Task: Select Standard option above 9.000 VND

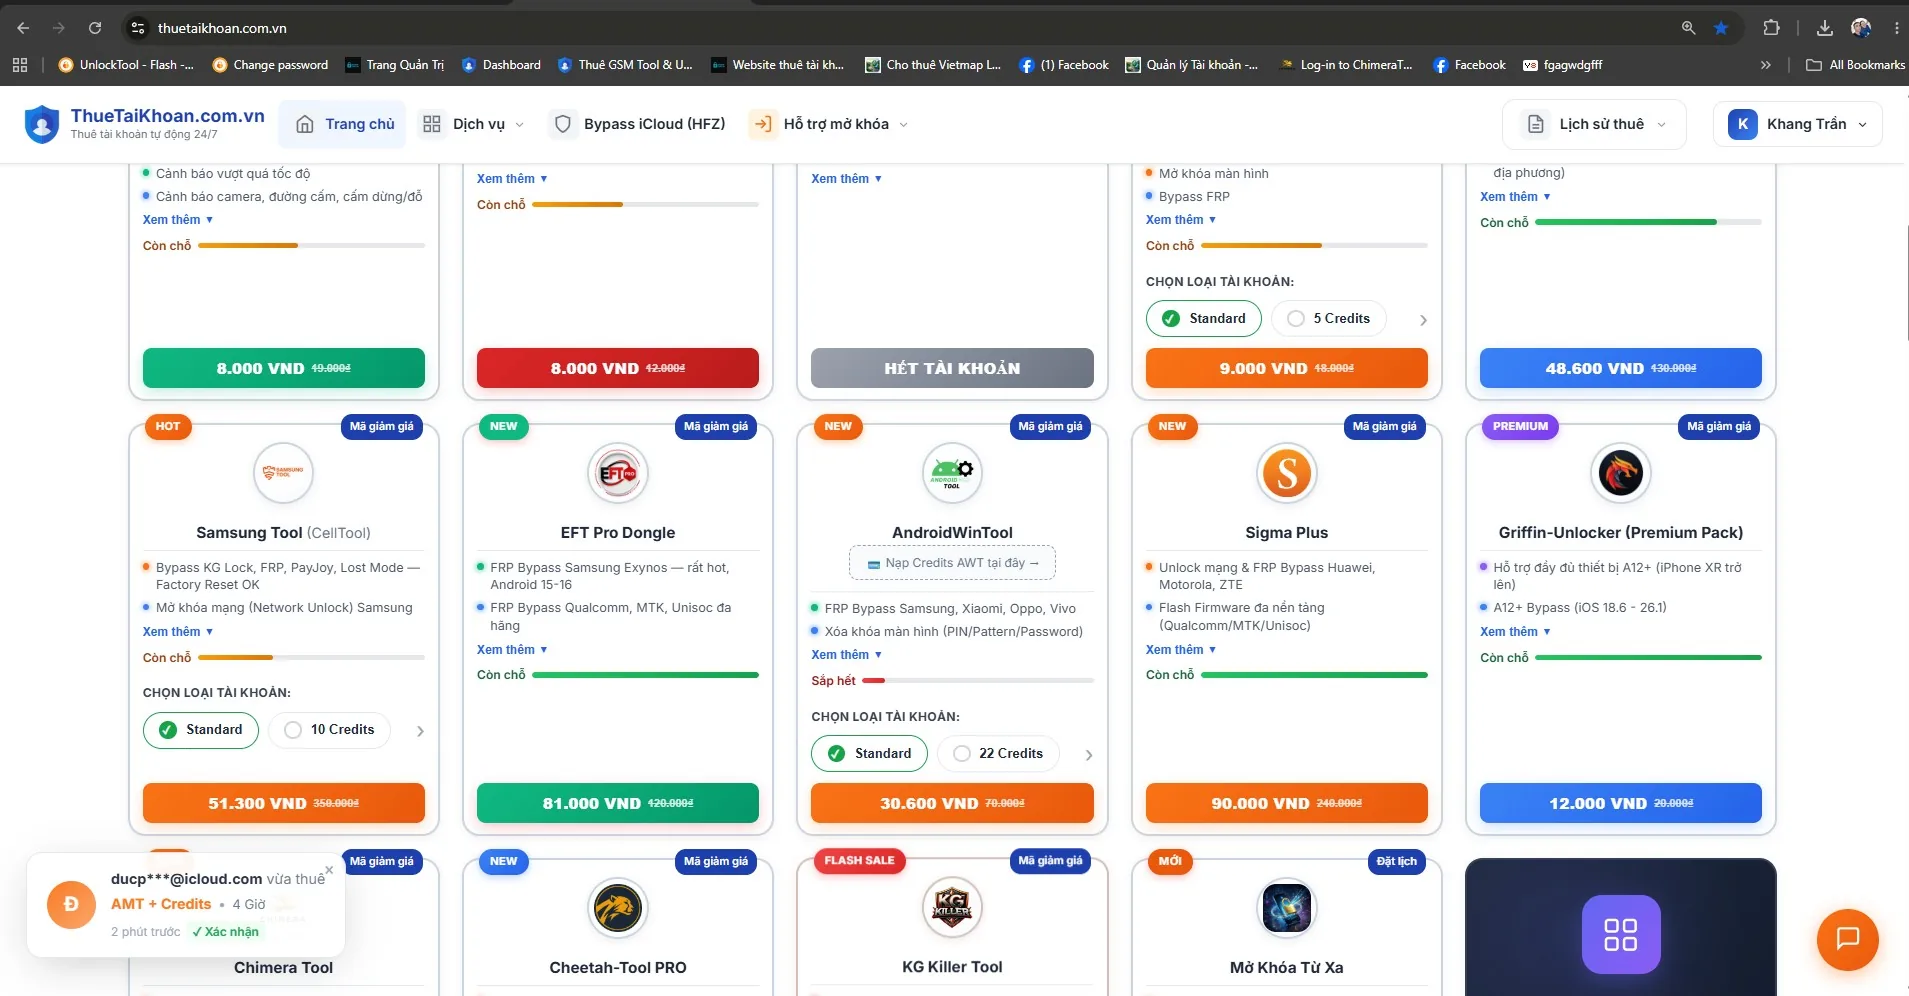Action: point(1204,319)
